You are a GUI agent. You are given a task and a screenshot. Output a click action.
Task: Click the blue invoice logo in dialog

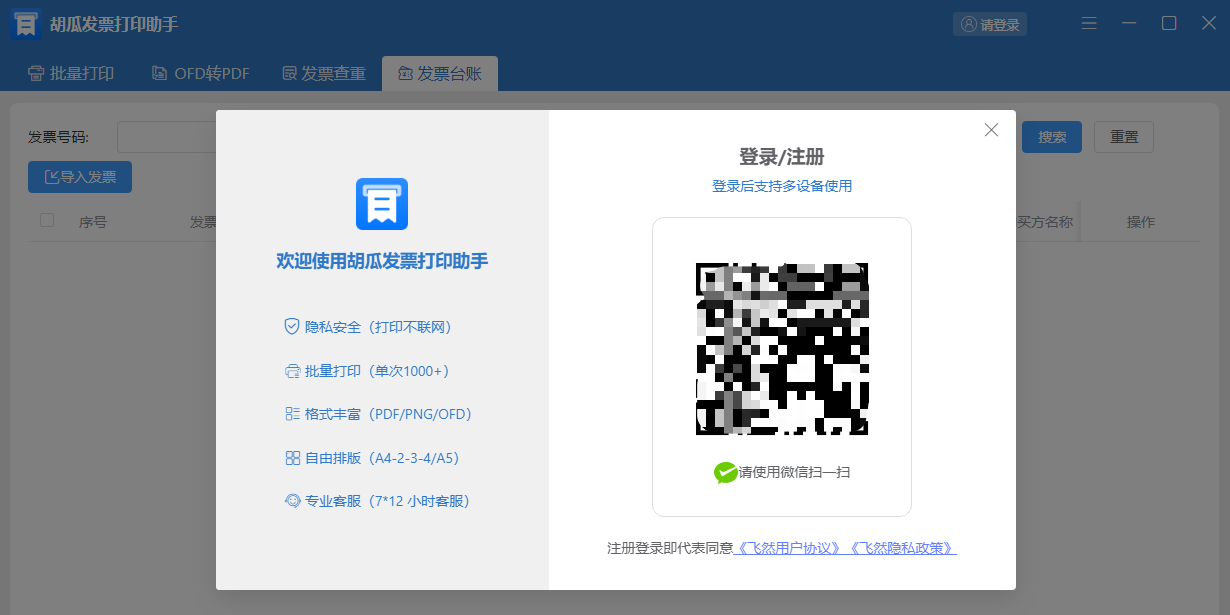(x=382, y=204)
